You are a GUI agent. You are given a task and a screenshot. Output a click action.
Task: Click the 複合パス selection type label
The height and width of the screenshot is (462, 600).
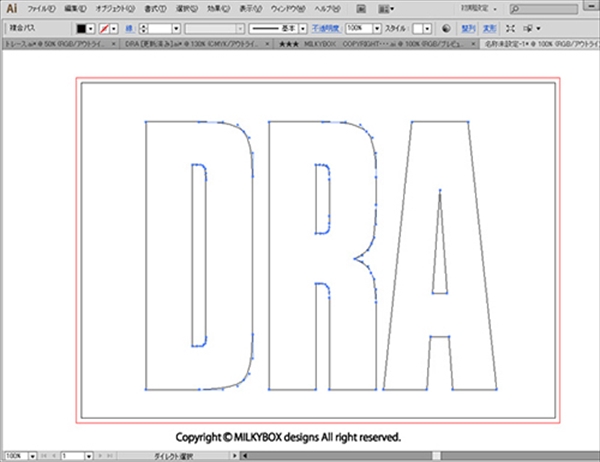22,28
